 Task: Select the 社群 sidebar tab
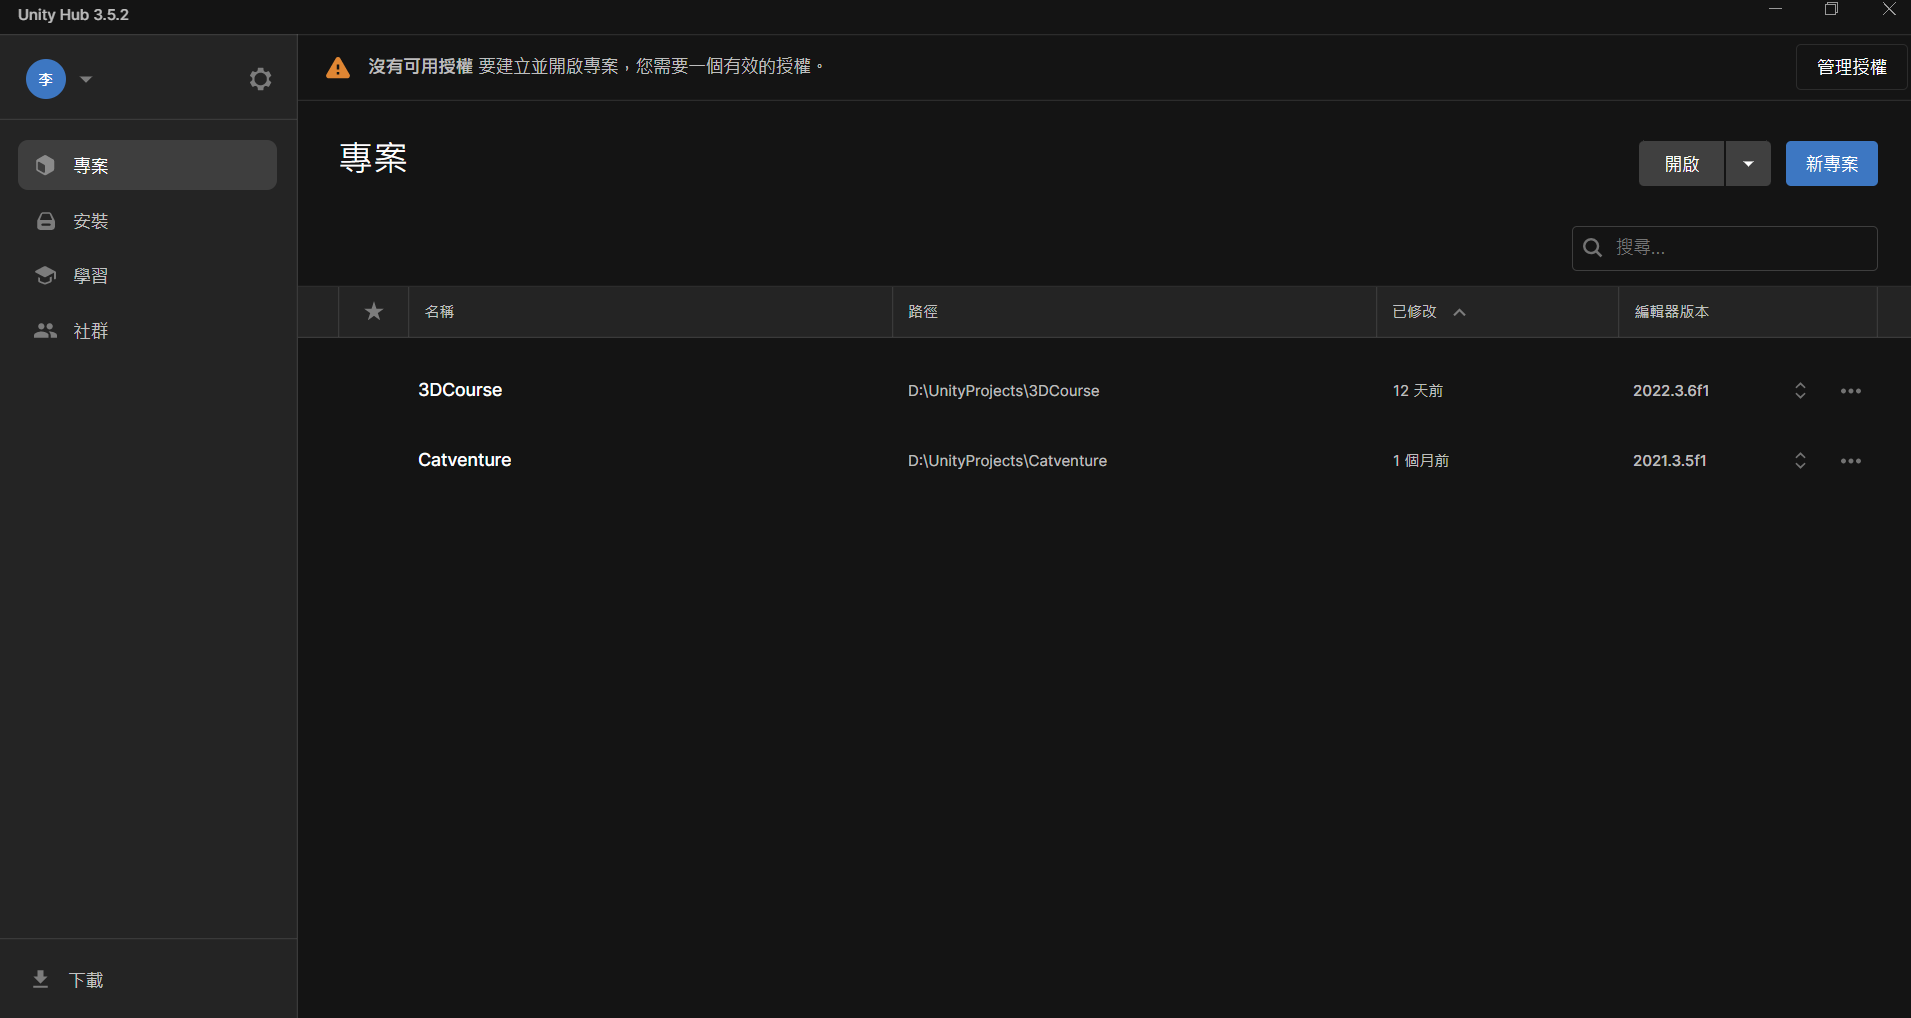pos(147,331)
